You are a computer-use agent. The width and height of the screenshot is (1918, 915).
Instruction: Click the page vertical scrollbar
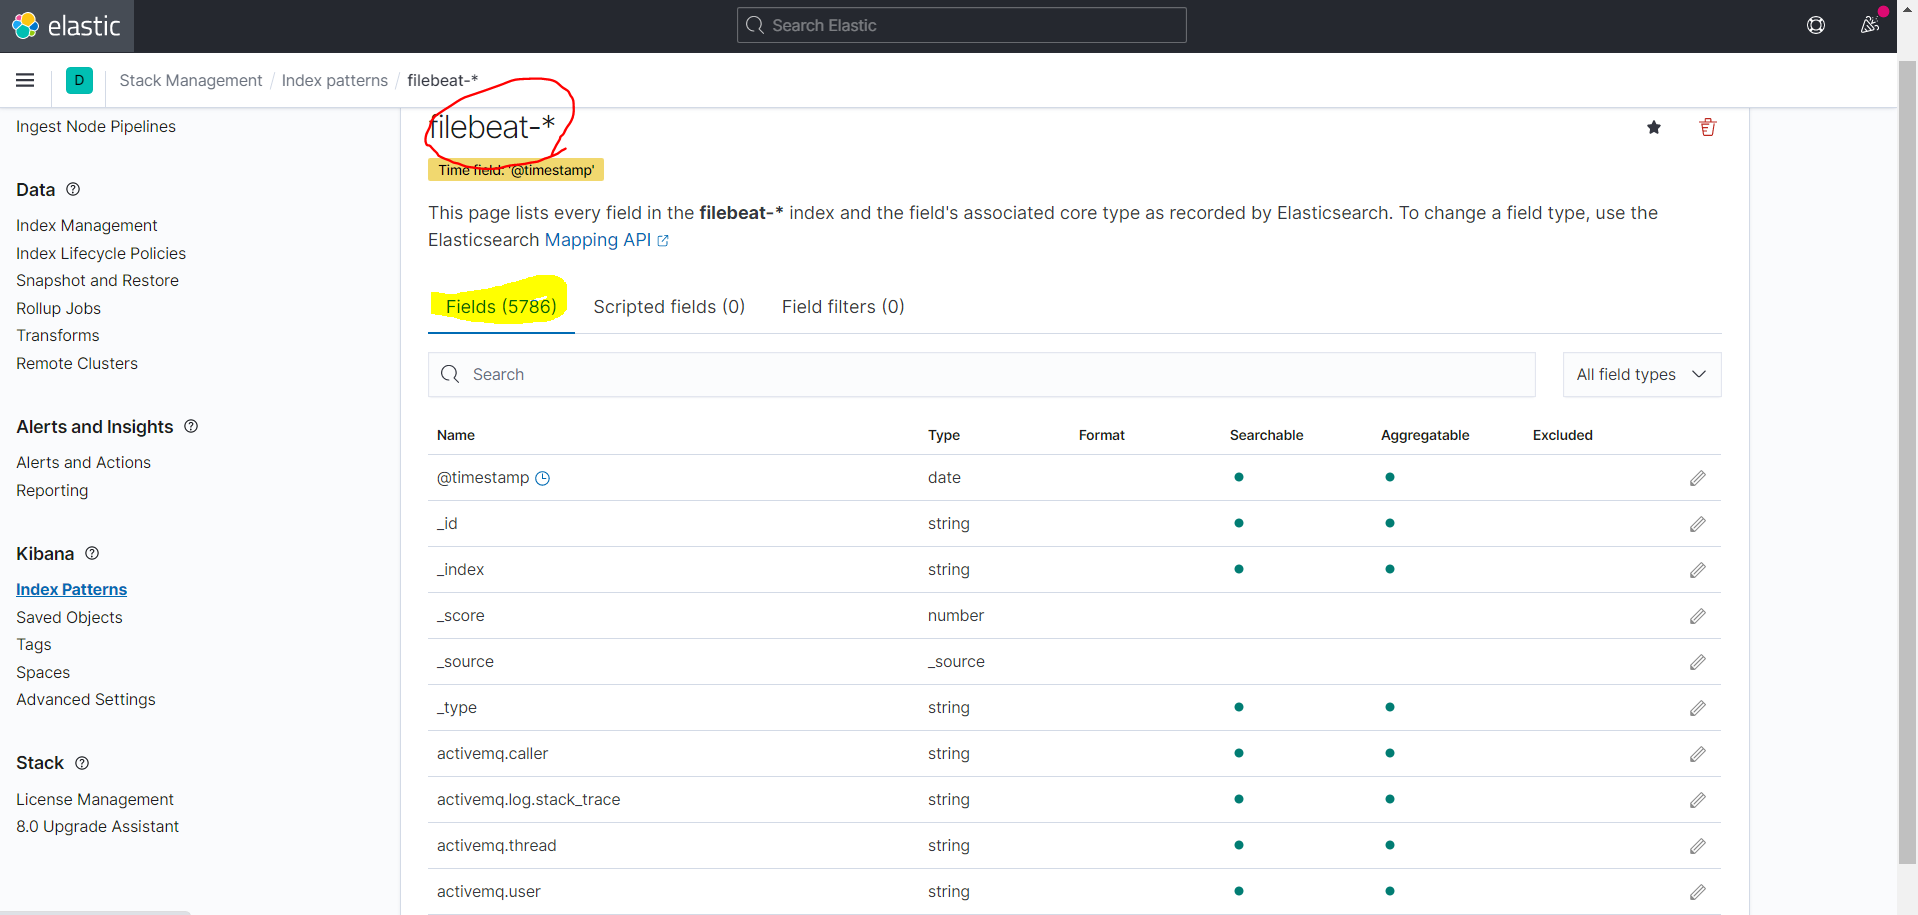pos(1907,460)
